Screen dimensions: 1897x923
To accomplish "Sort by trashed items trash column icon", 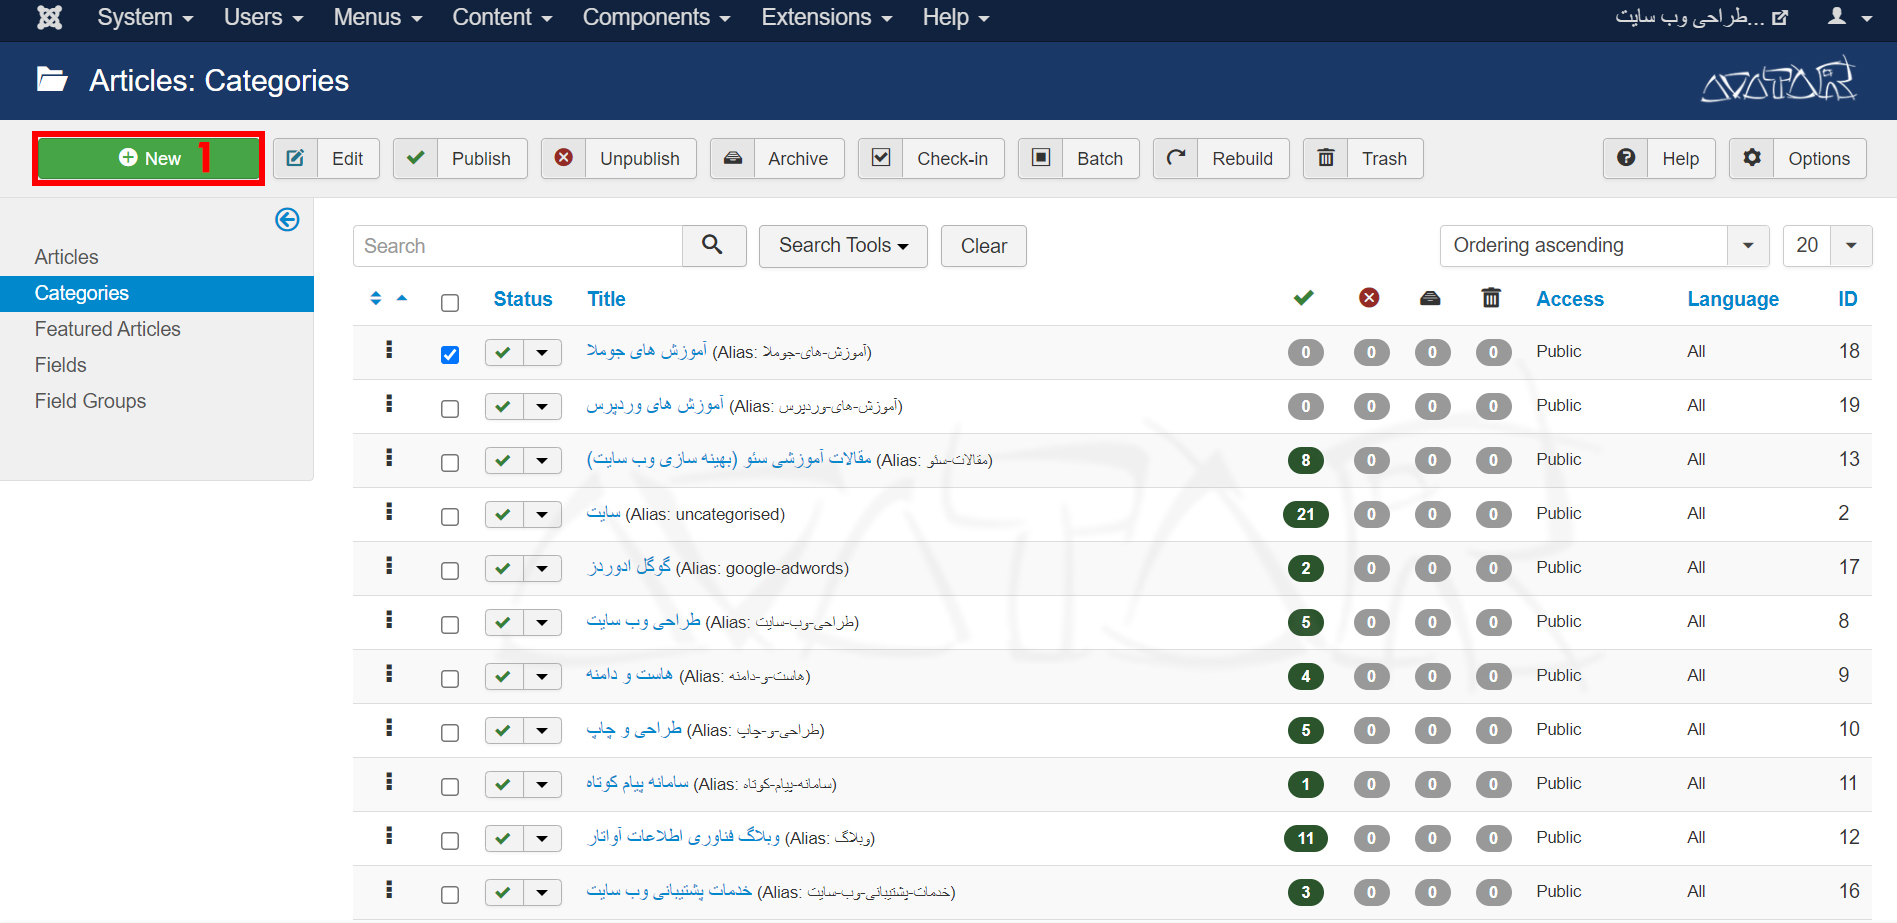I will [1491, 298].
